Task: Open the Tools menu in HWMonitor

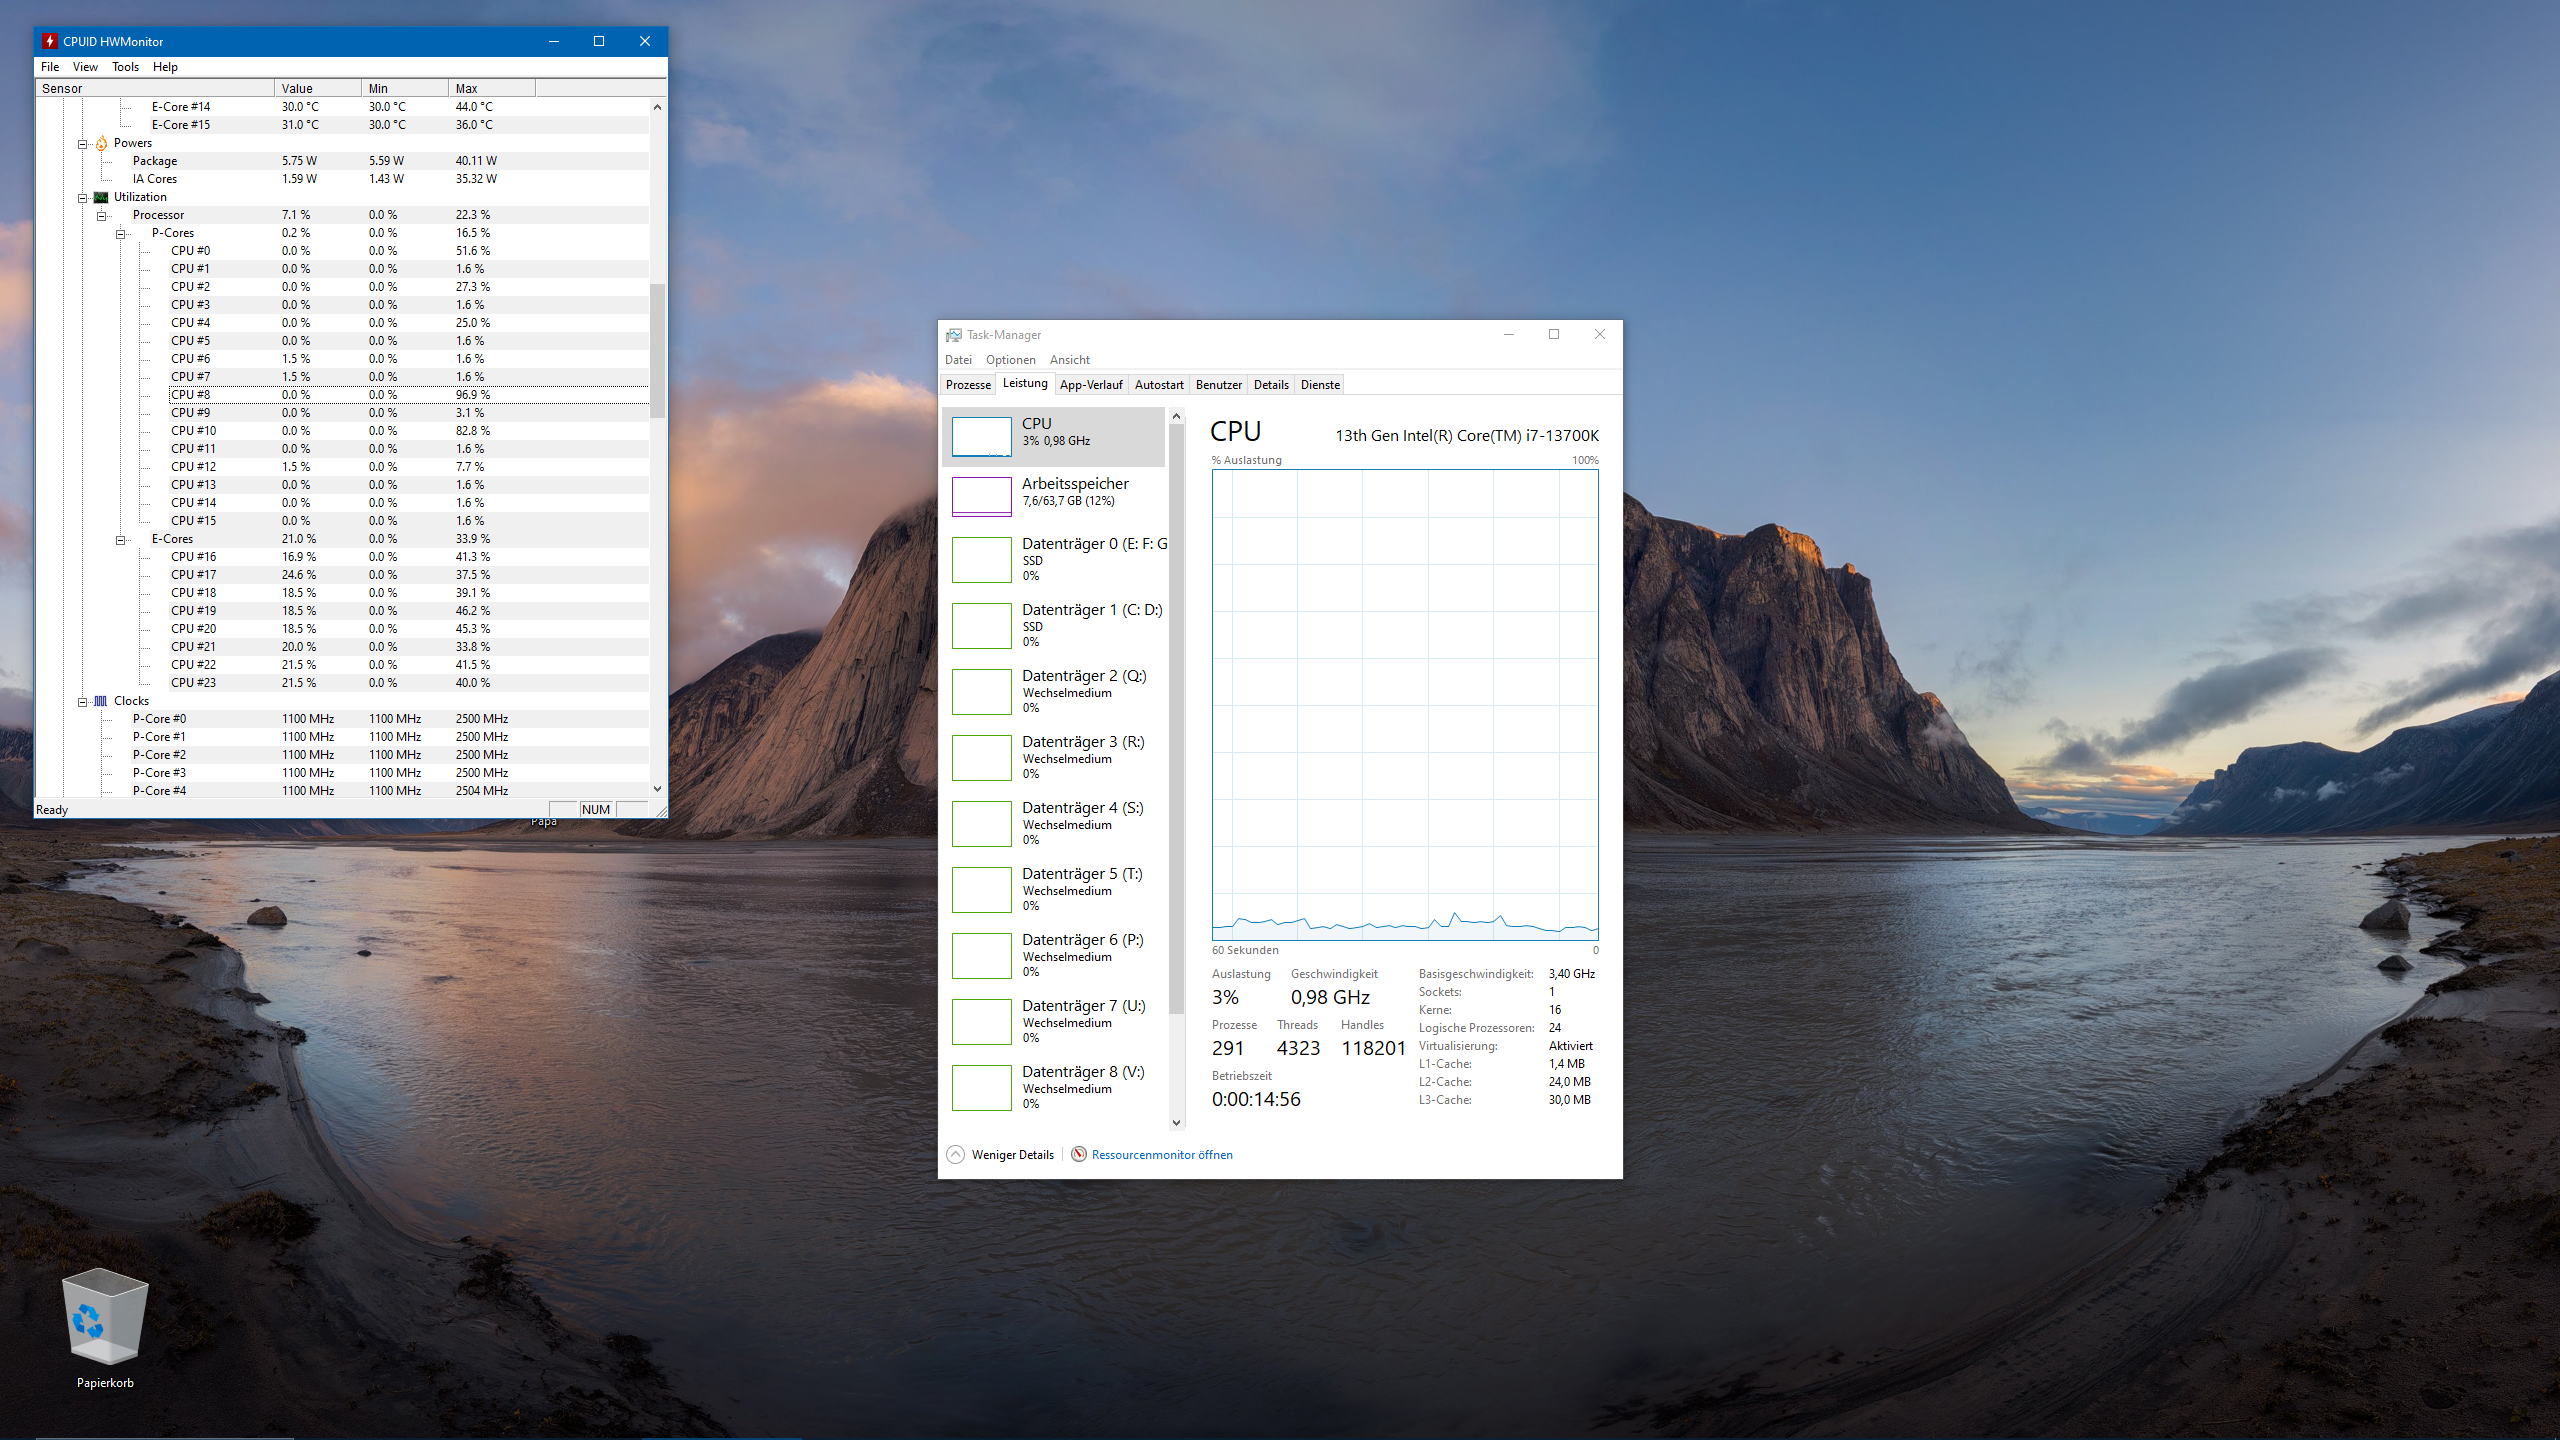Action: click(x=125, y=67)
